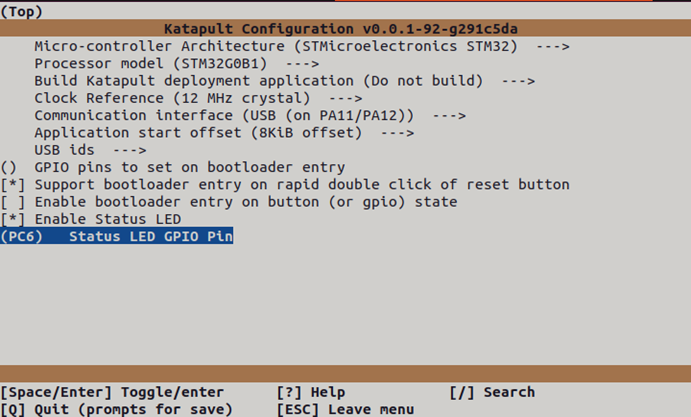Screen dimensions: 691x417
Task: Expand Application start offset arrow
Action: 397,132
